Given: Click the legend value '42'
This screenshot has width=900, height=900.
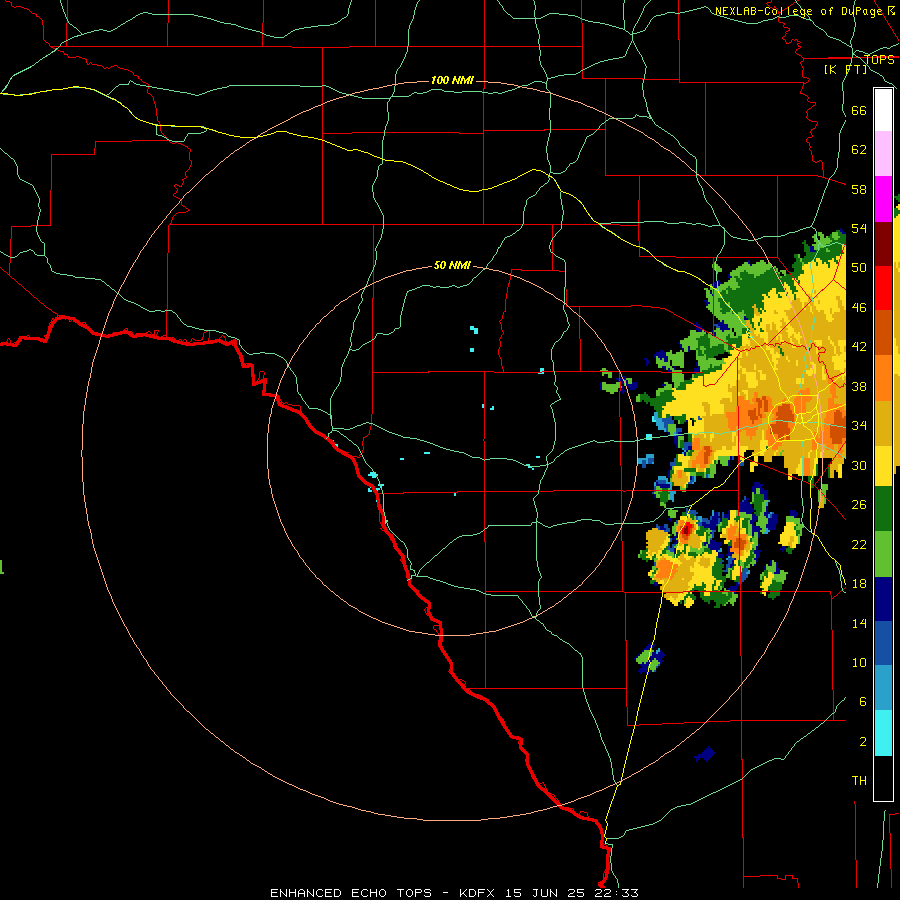Looking at the screenshot, I should click(x=859, y=347).
